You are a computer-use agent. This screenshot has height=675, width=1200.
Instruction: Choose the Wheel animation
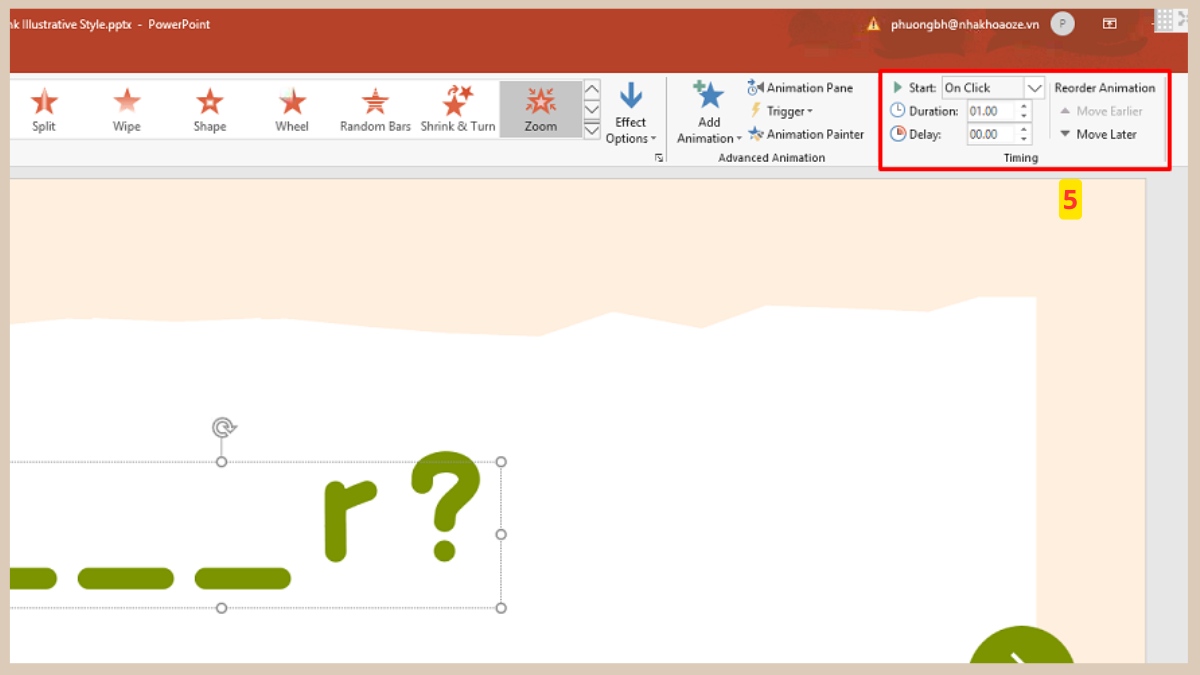click(291, 105)
